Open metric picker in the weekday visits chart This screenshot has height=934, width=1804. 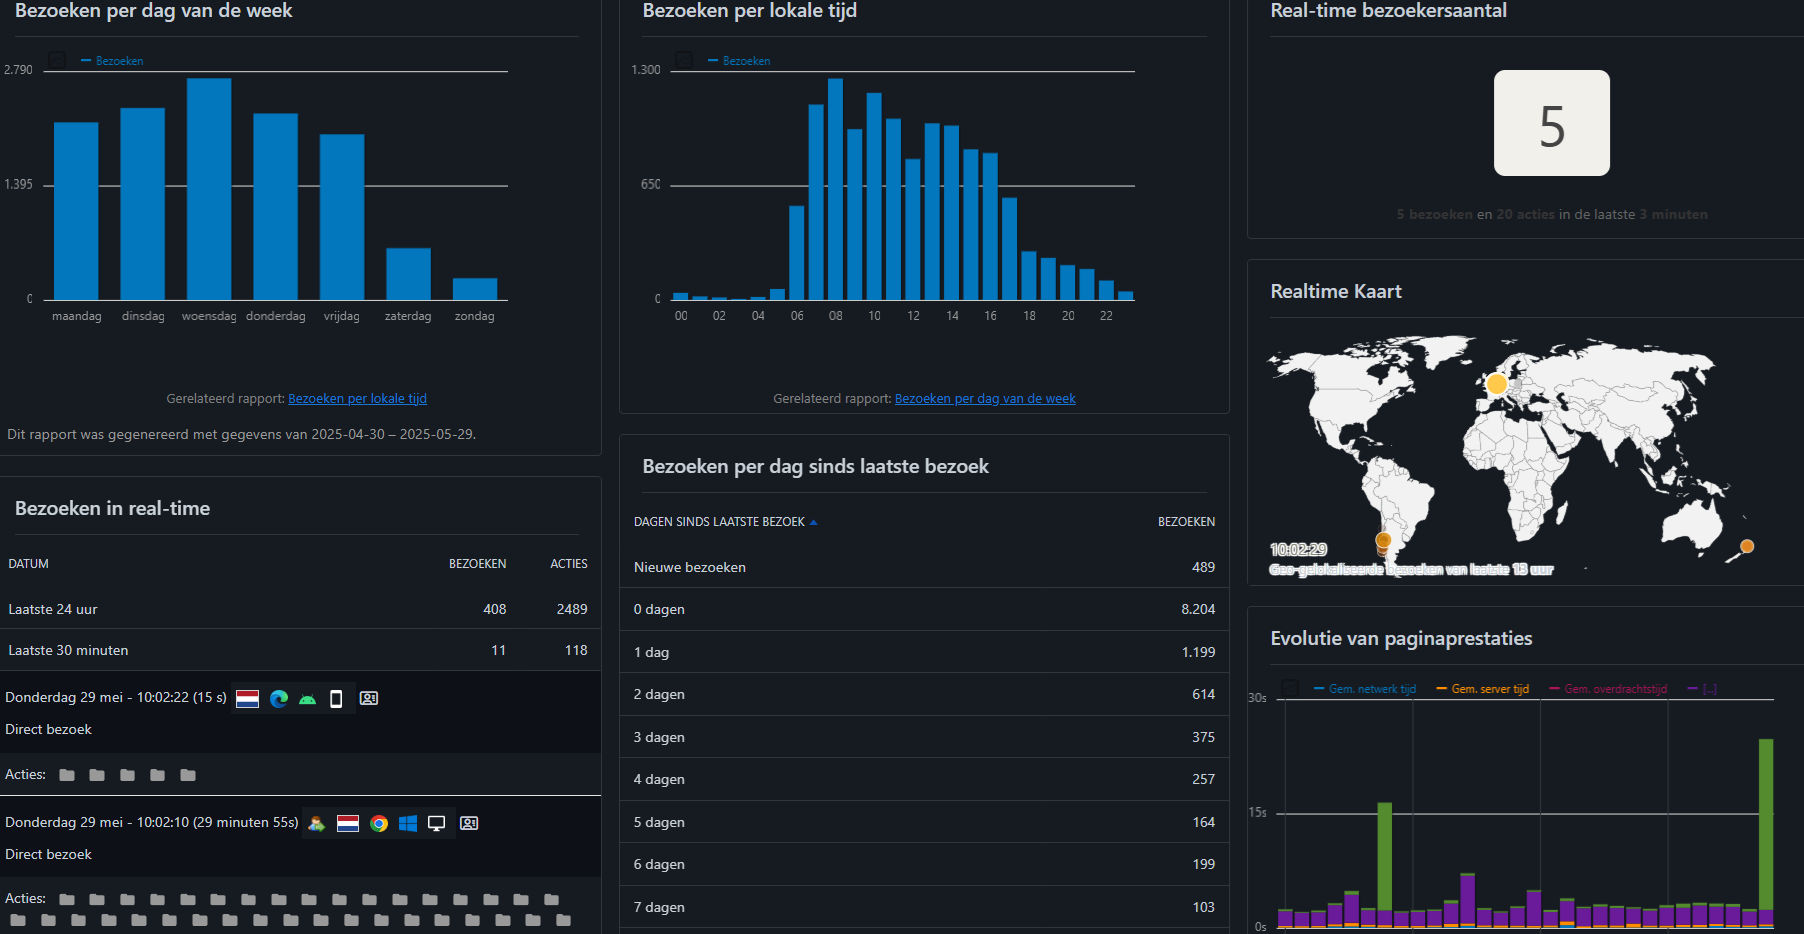[58, 60]
